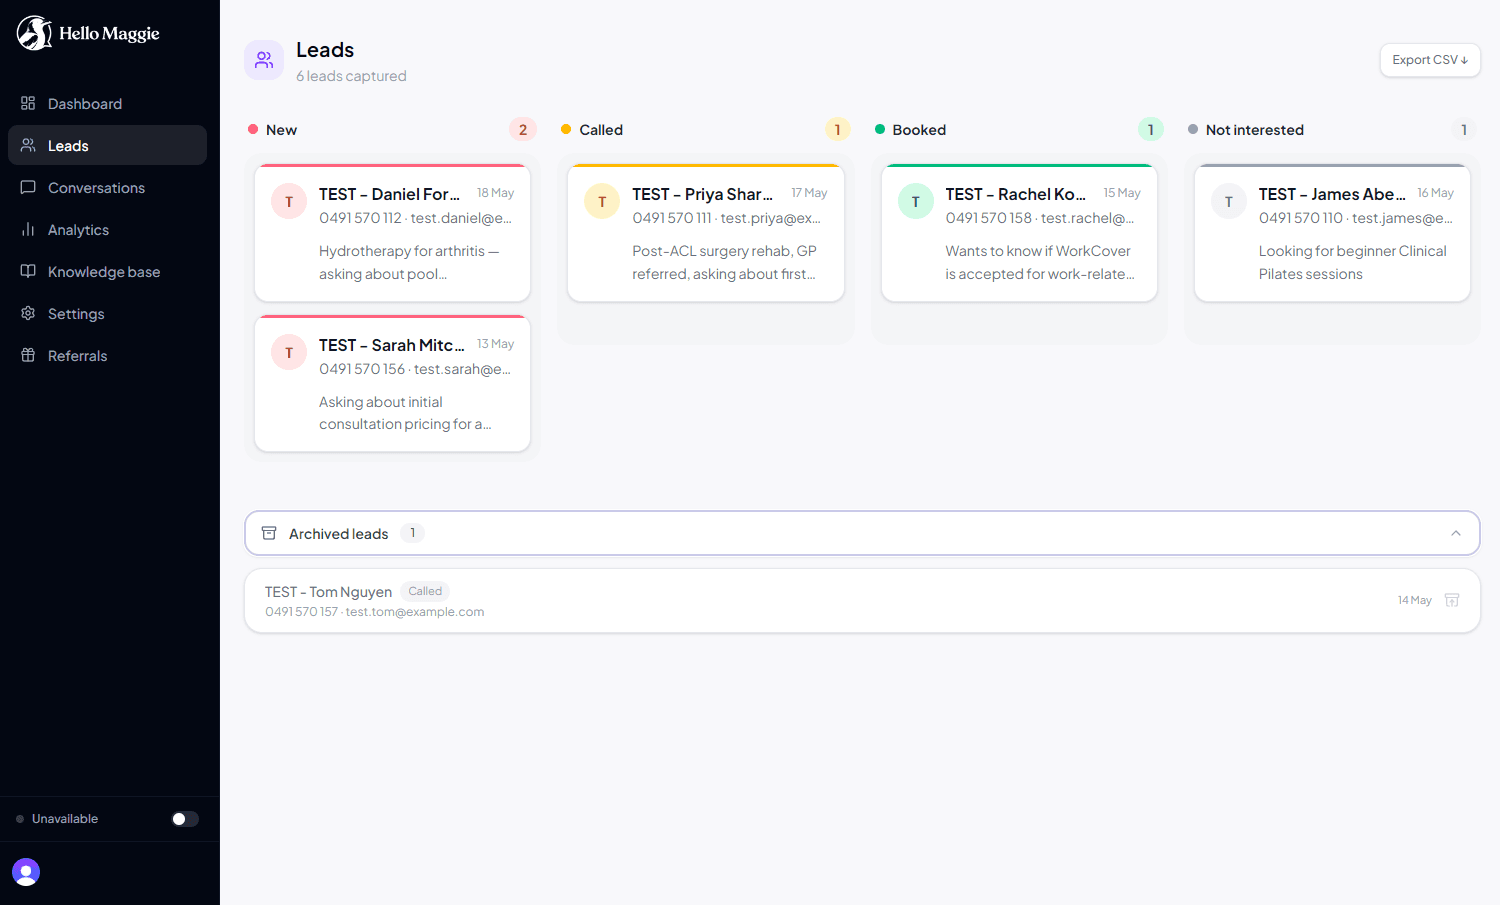Click the Booked column count badge

click(1150, 130)
